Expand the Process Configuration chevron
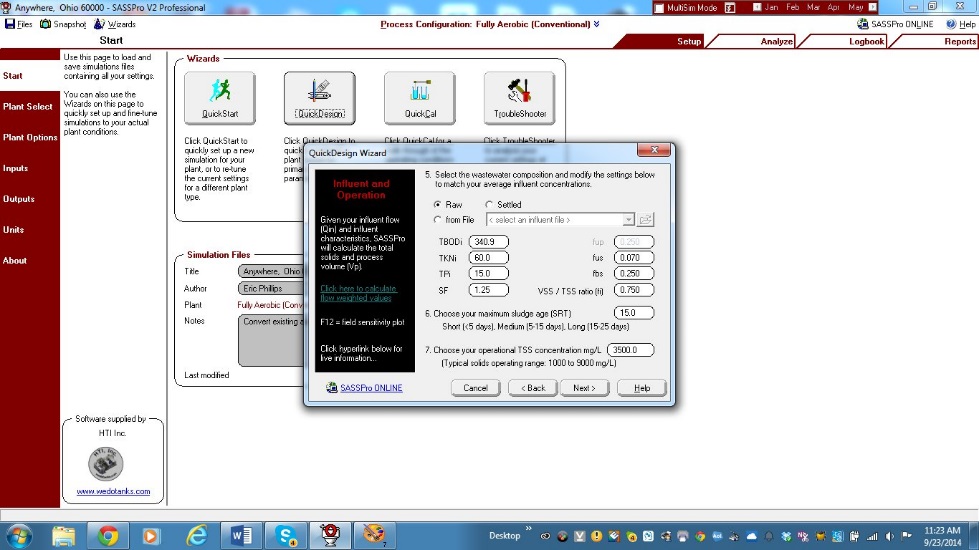This screenshot has height=550, width=979. (x=597, y=24)
